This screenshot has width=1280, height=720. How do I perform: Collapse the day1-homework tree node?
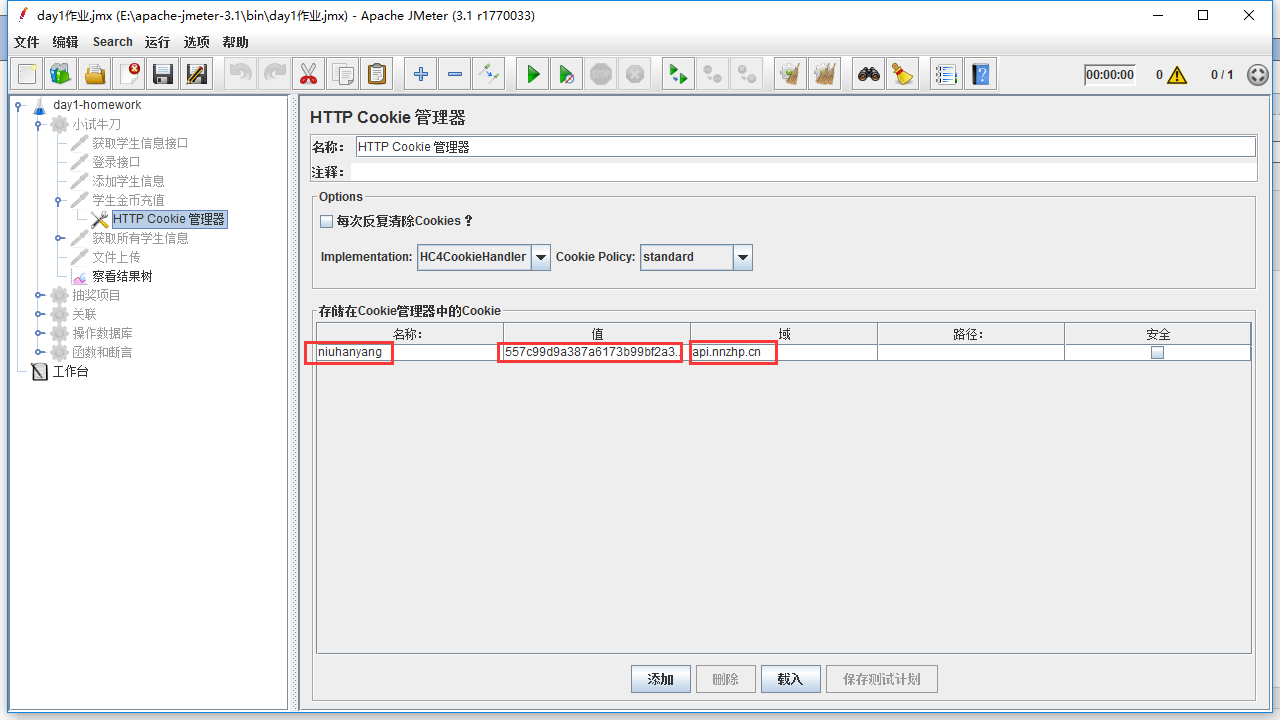pos(18,105)
